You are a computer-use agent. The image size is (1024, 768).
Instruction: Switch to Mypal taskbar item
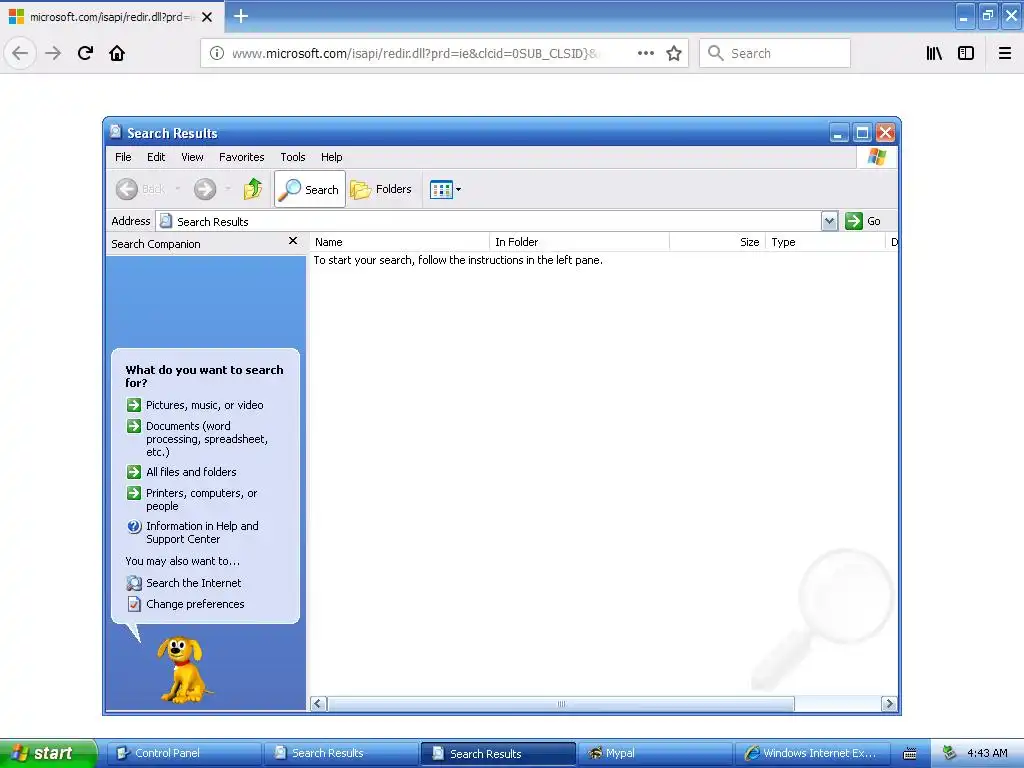coord(655,754)
